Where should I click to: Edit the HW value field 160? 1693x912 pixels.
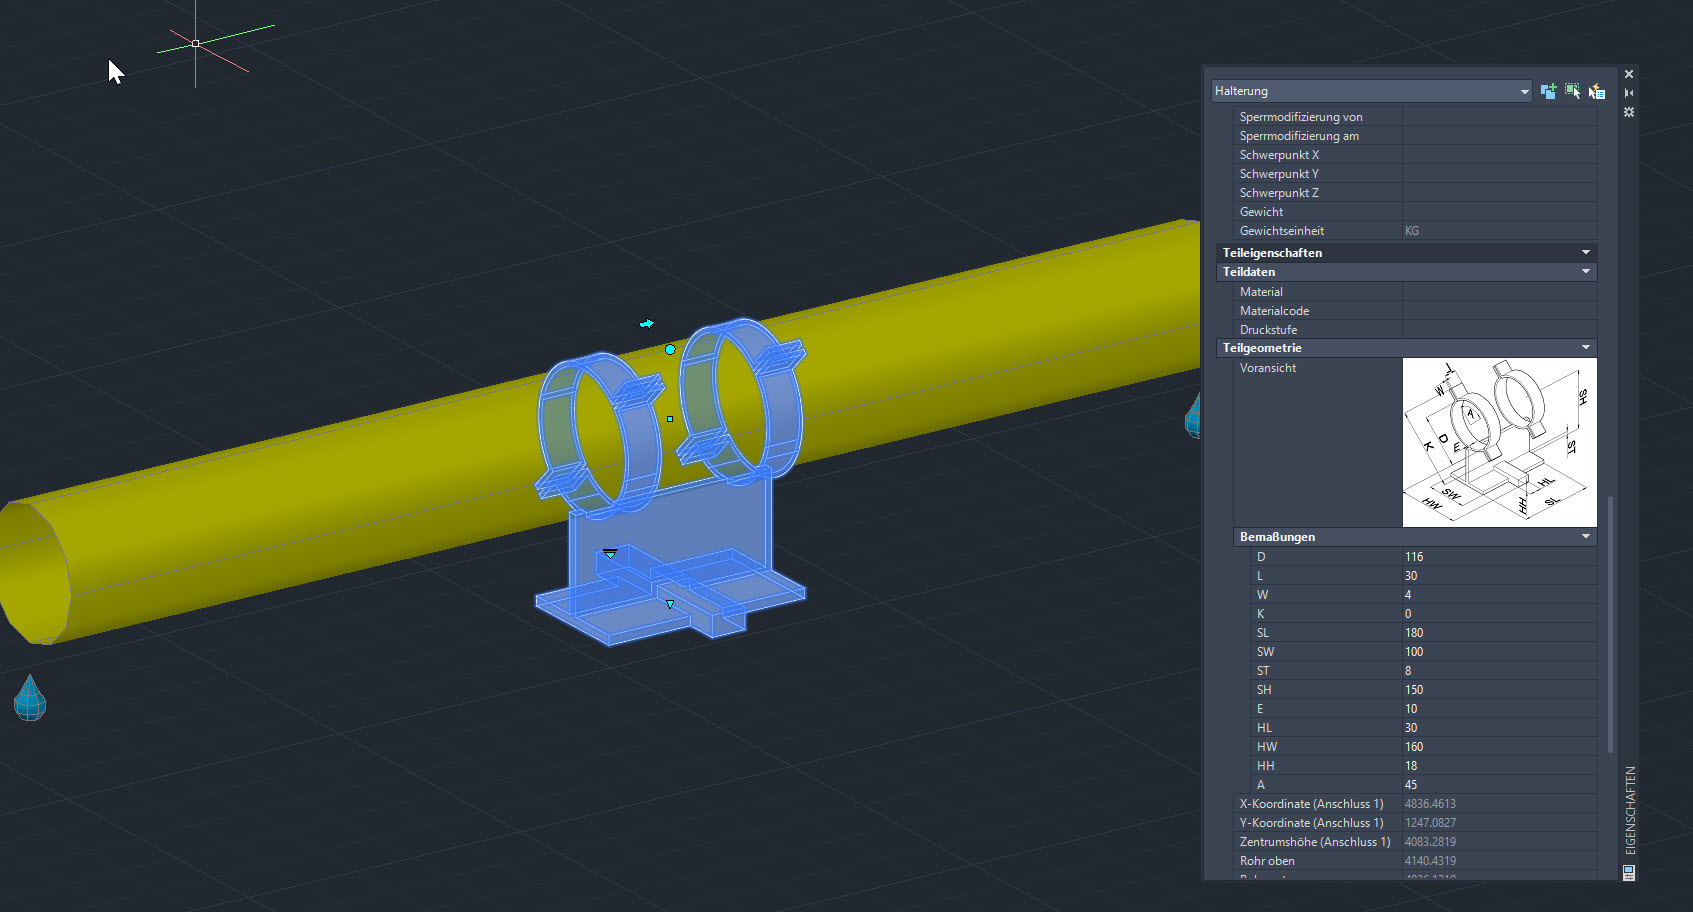[1499, 747]
